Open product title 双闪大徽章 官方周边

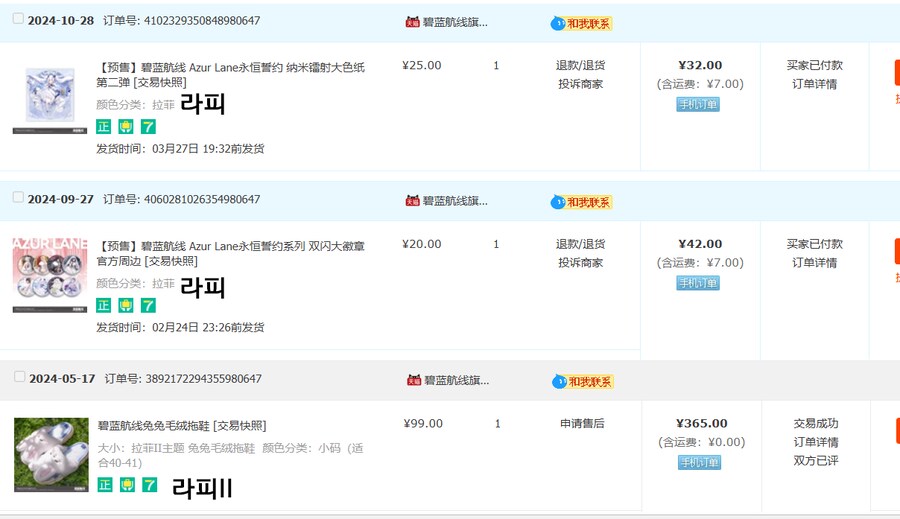coord(230,253)
